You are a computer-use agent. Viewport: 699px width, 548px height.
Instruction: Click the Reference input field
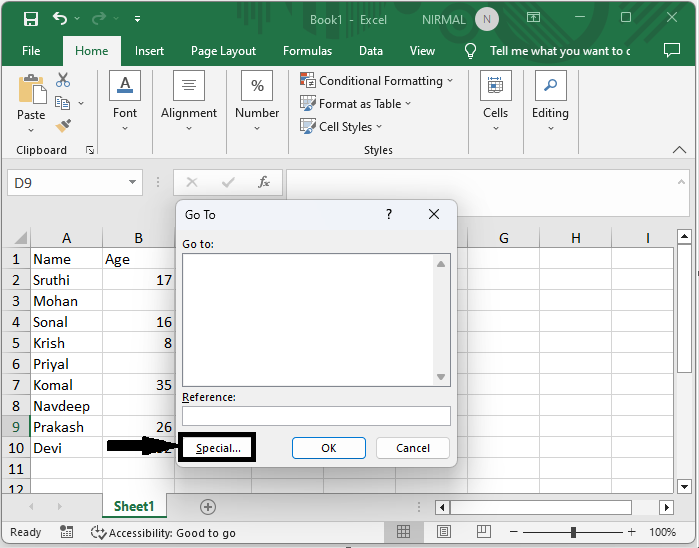(x=316, y=416)
